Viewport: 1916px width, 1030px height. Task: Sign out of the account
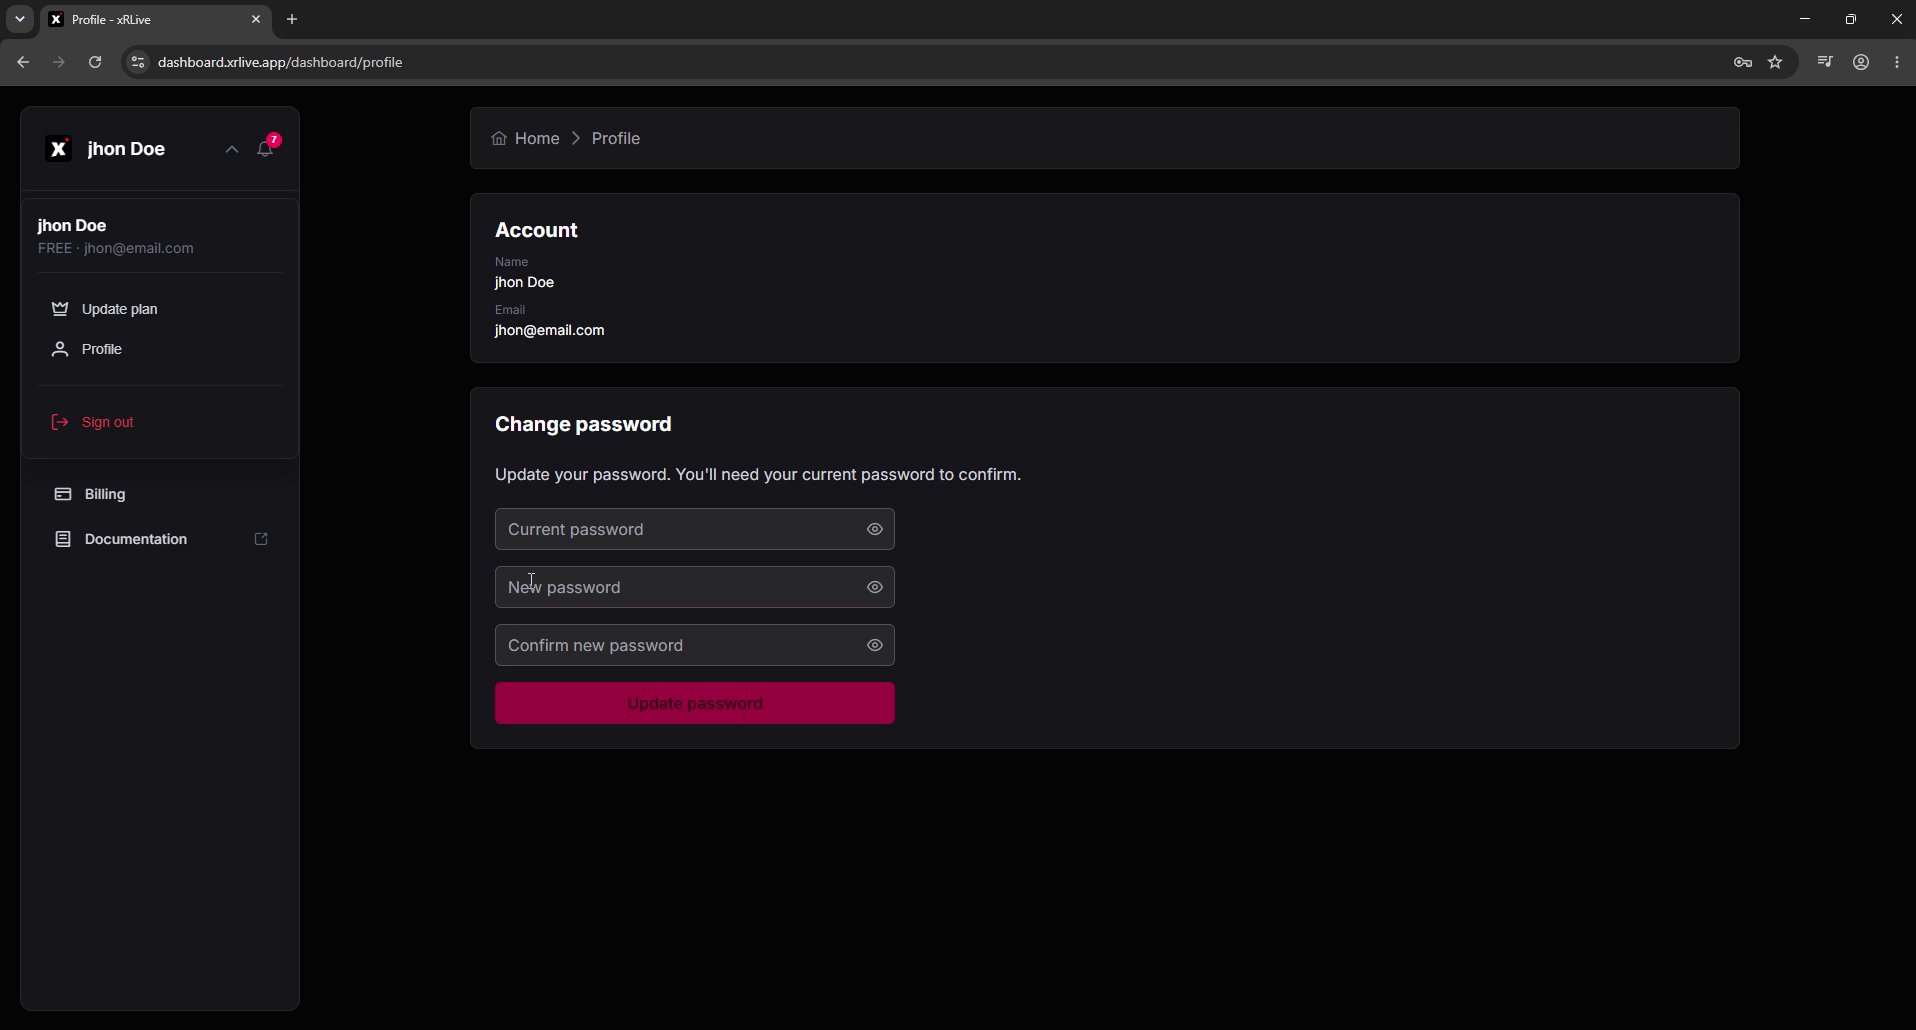pos(160,422)
